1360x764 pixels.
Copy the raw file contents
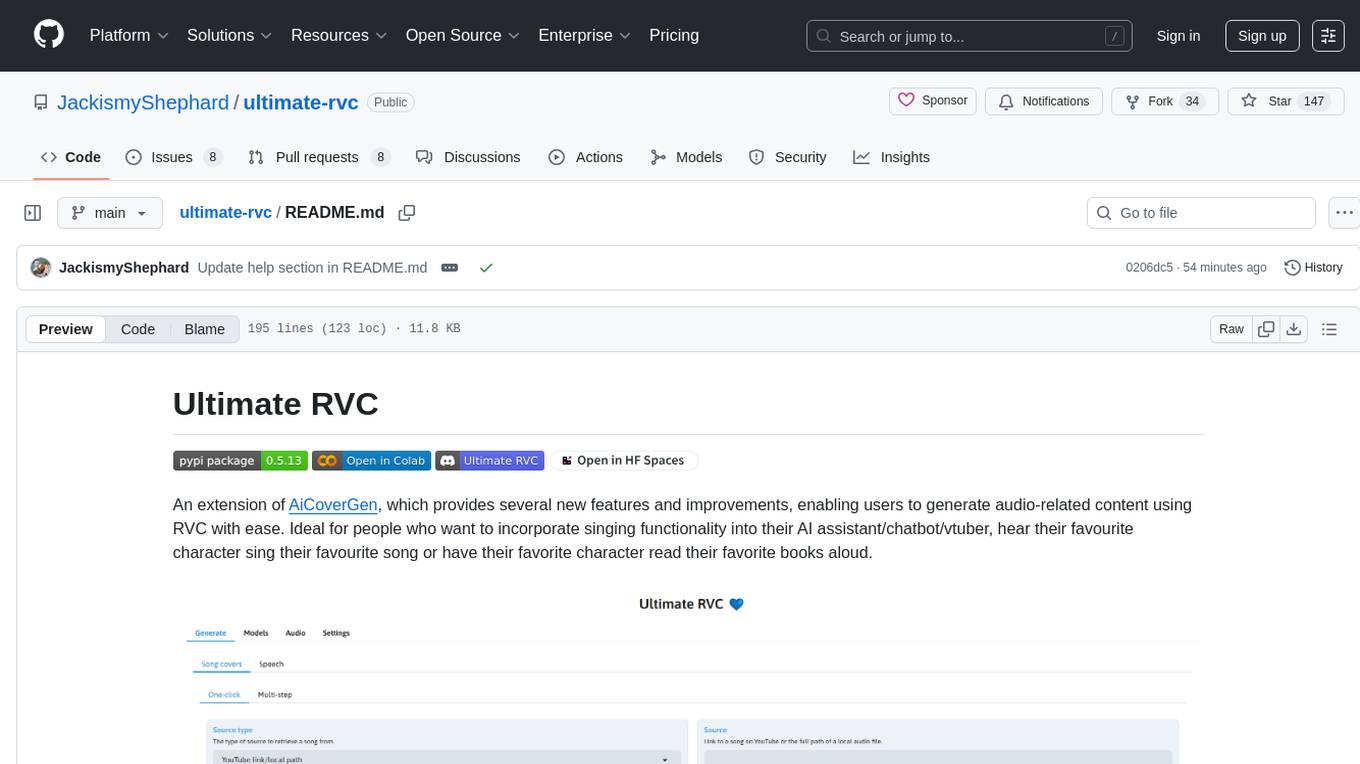(x=1266, y=329)
